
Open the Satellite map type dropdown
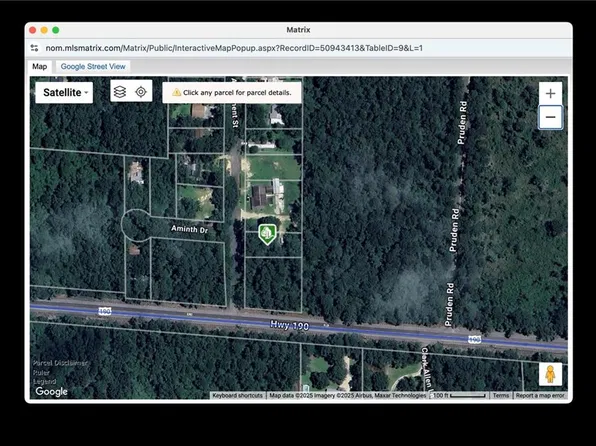pyautogui.click(x=64, y=92)
